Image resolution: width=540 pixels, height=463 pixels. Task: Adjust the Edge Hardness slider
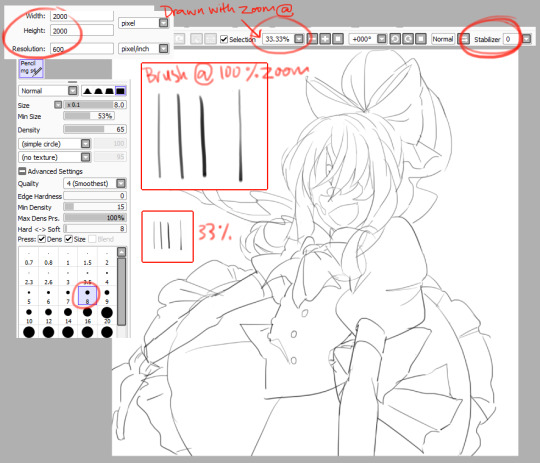[x=95, y=196]
